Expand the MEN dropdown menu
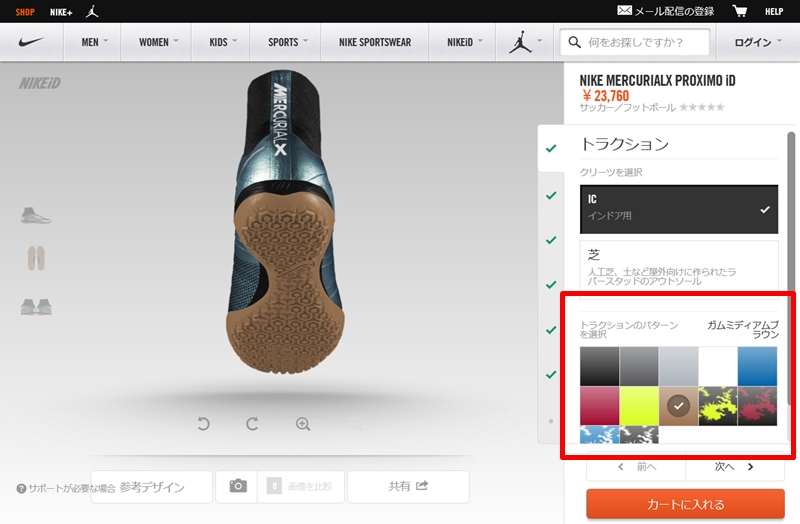The width and height of the screenshot is (800, 524). pyautogui.click(x=95, y=43)
